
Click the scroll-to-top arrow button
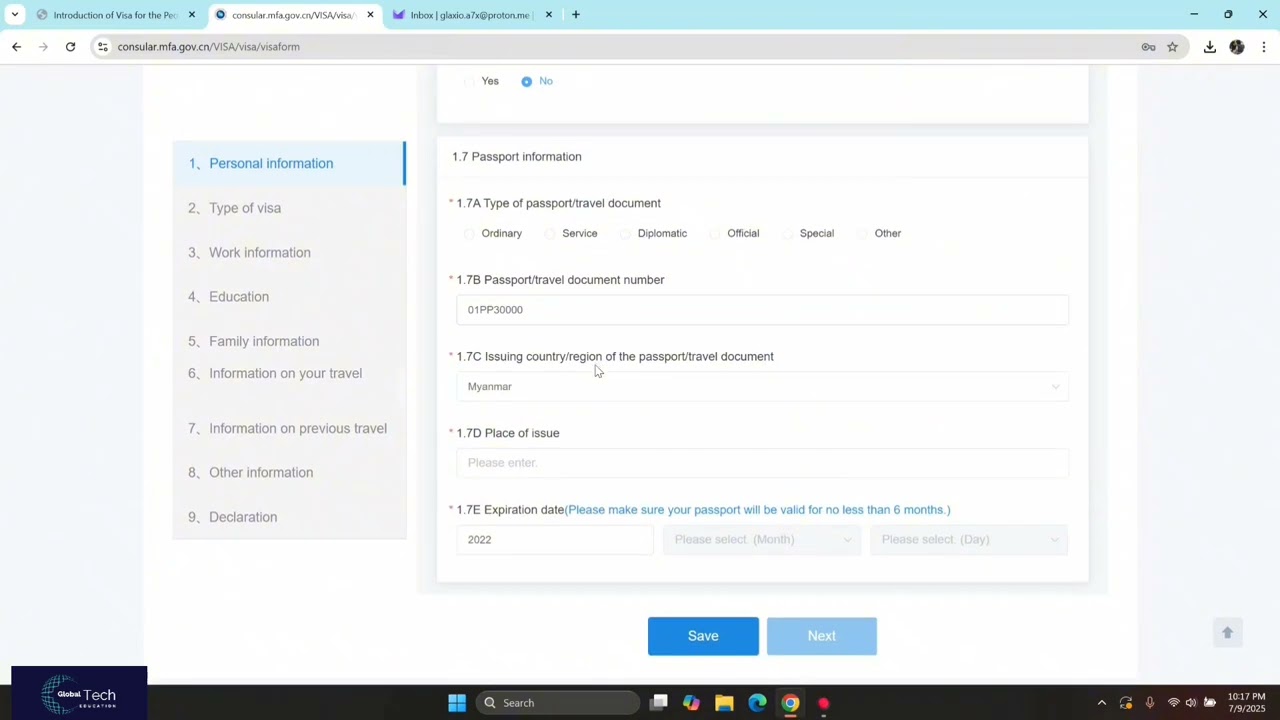click(1227, 633)
